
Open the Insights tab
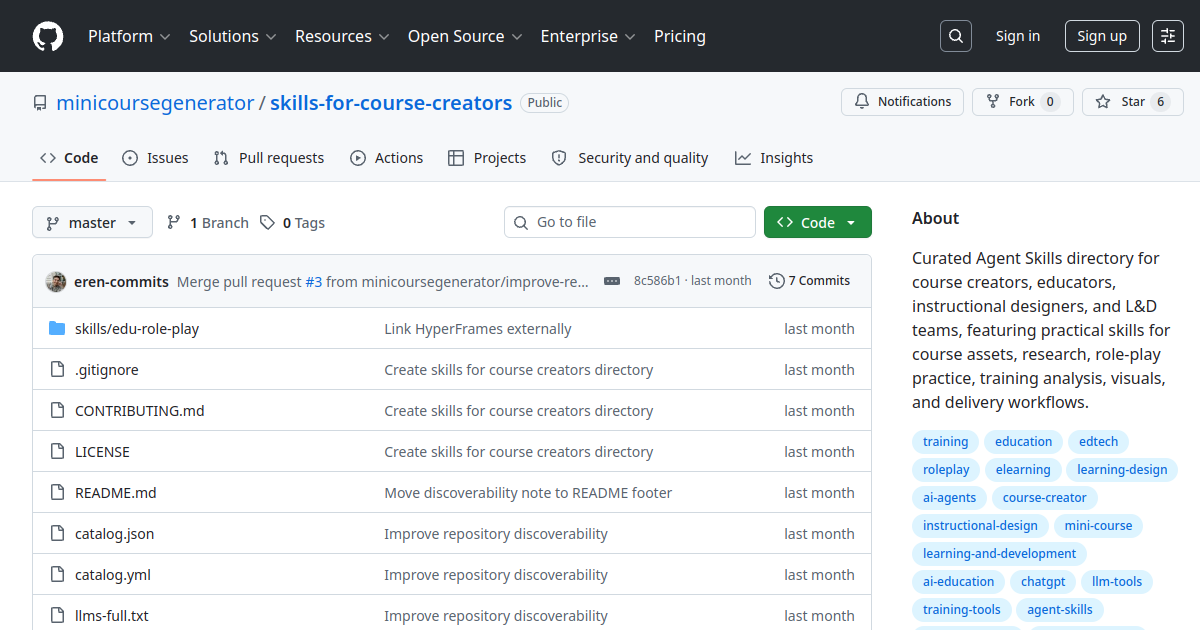(774, 158)
